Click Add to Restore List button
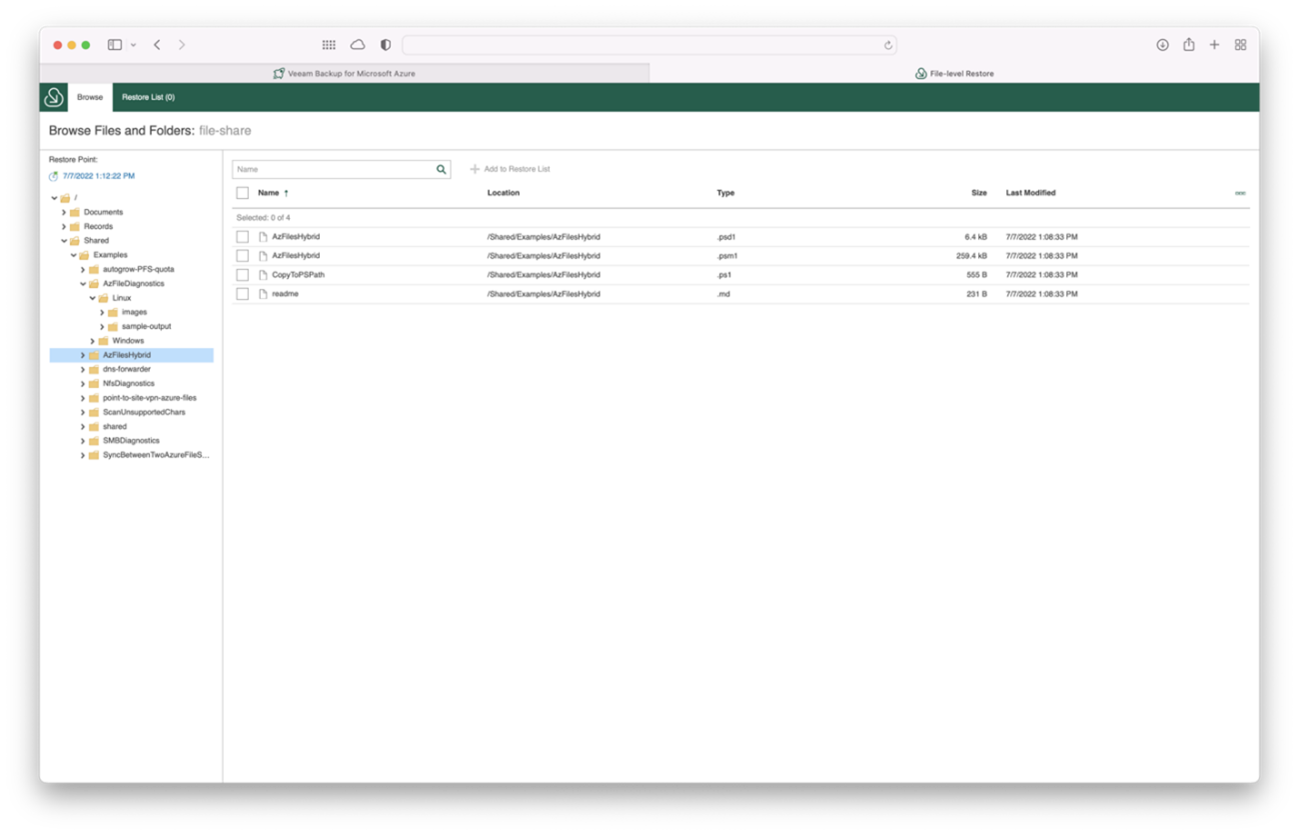This screenshot has height=835, width=1299. click(510, 169)
